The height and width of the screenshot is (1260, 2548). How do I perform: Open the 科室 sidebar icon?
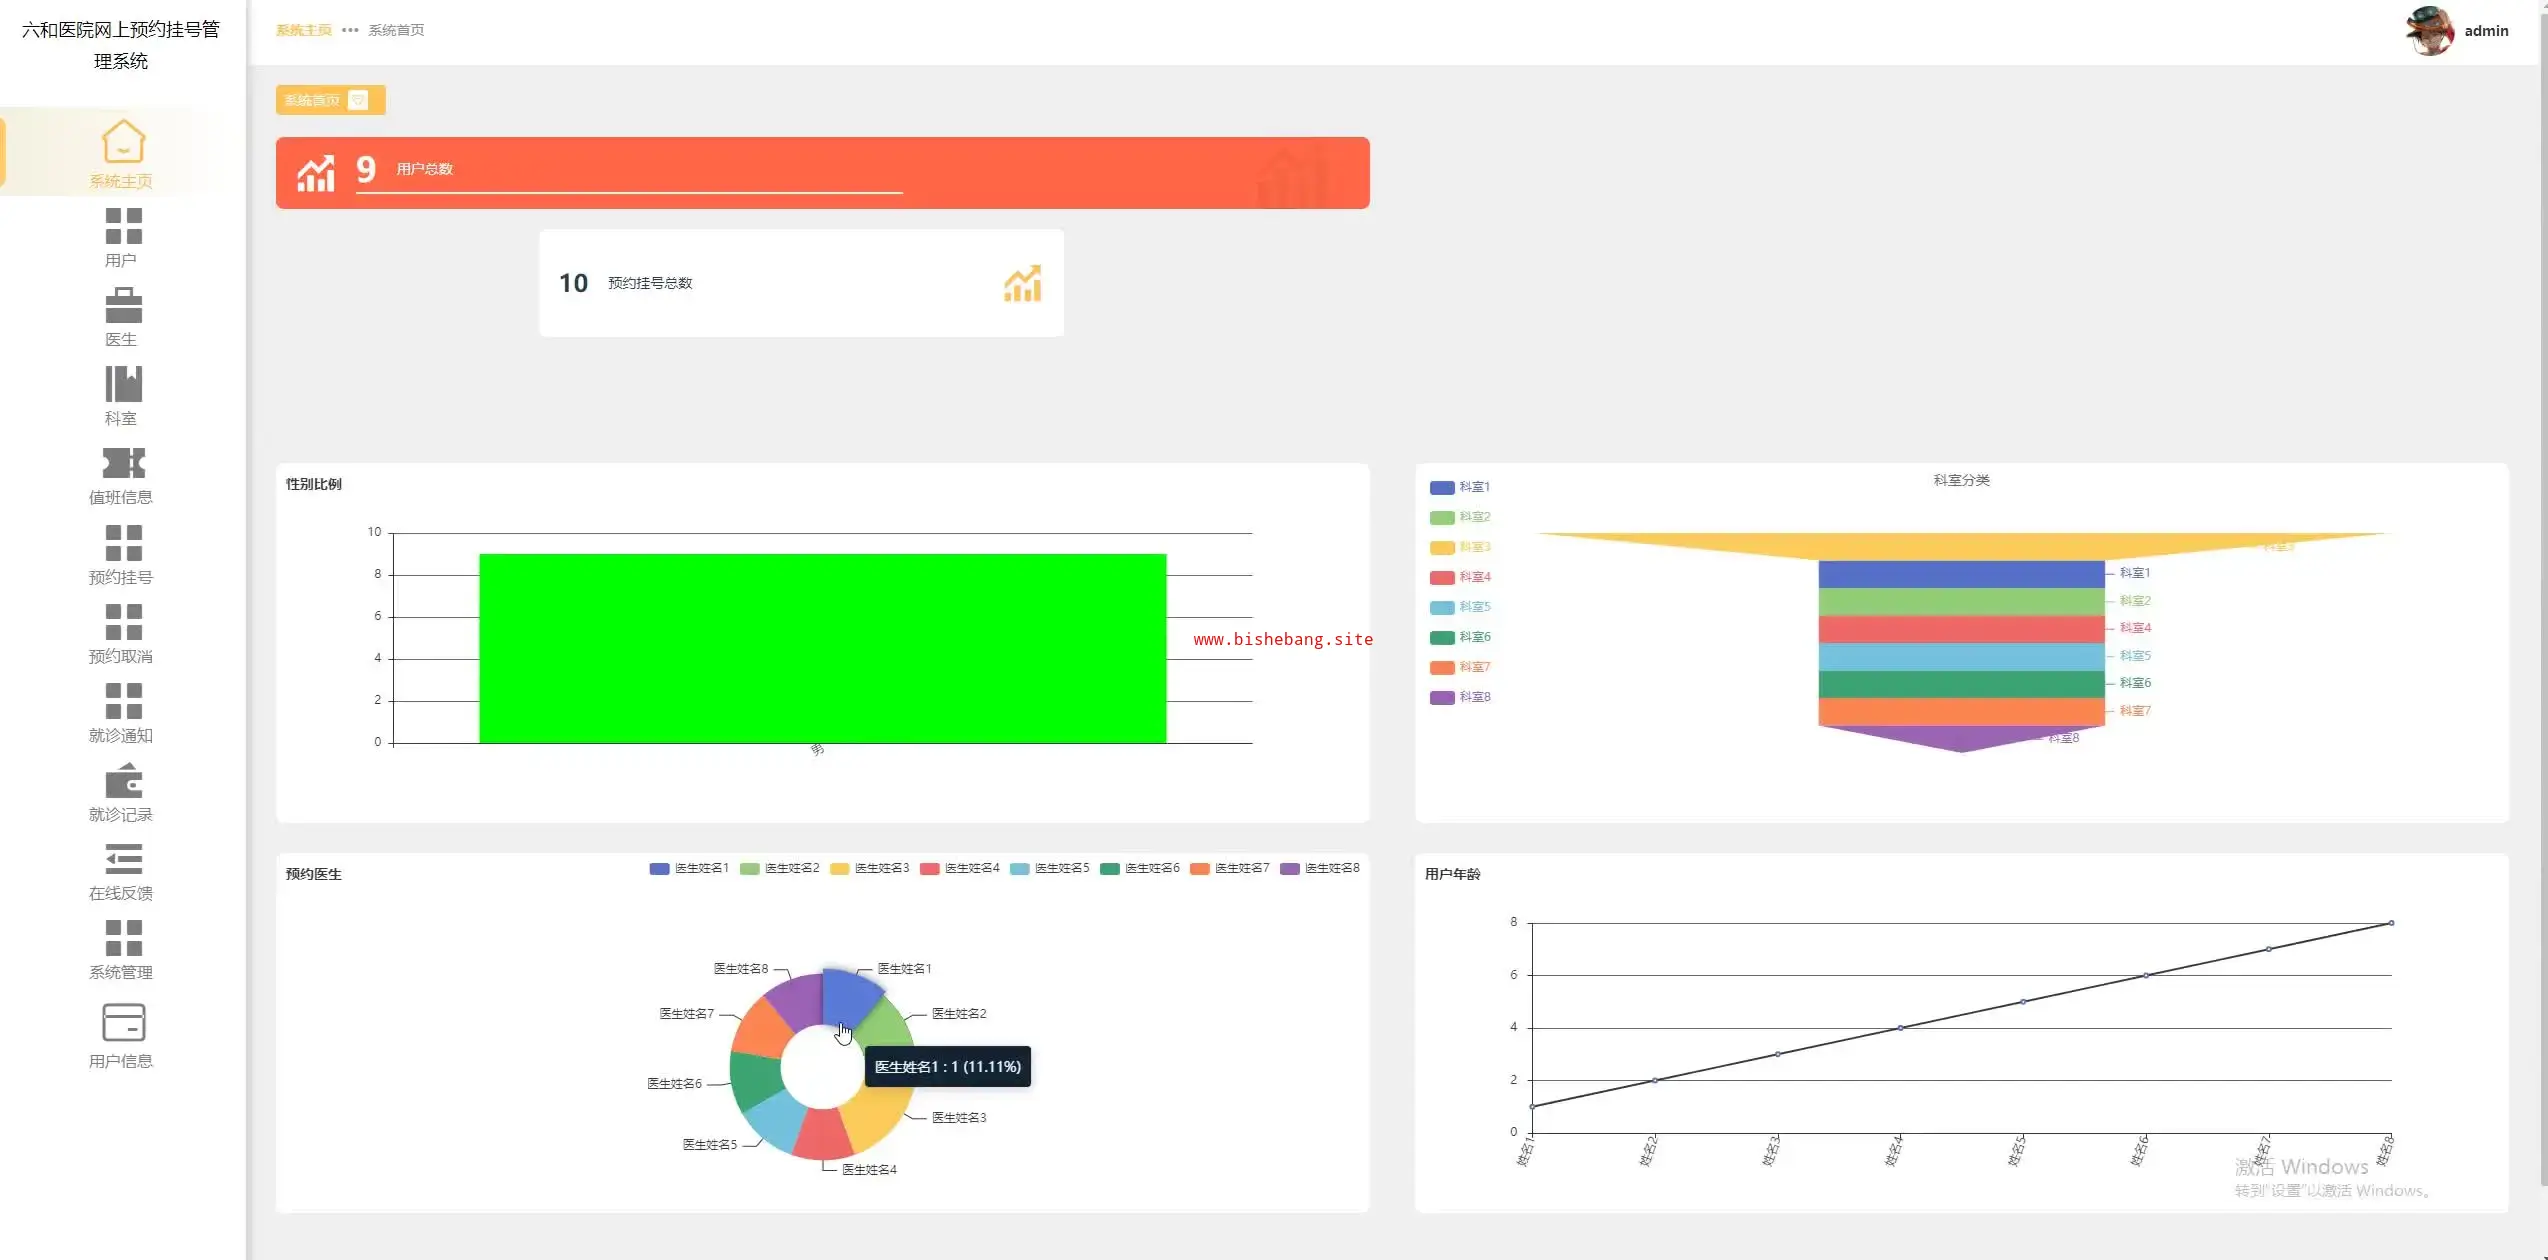click(x=123, y=384)
